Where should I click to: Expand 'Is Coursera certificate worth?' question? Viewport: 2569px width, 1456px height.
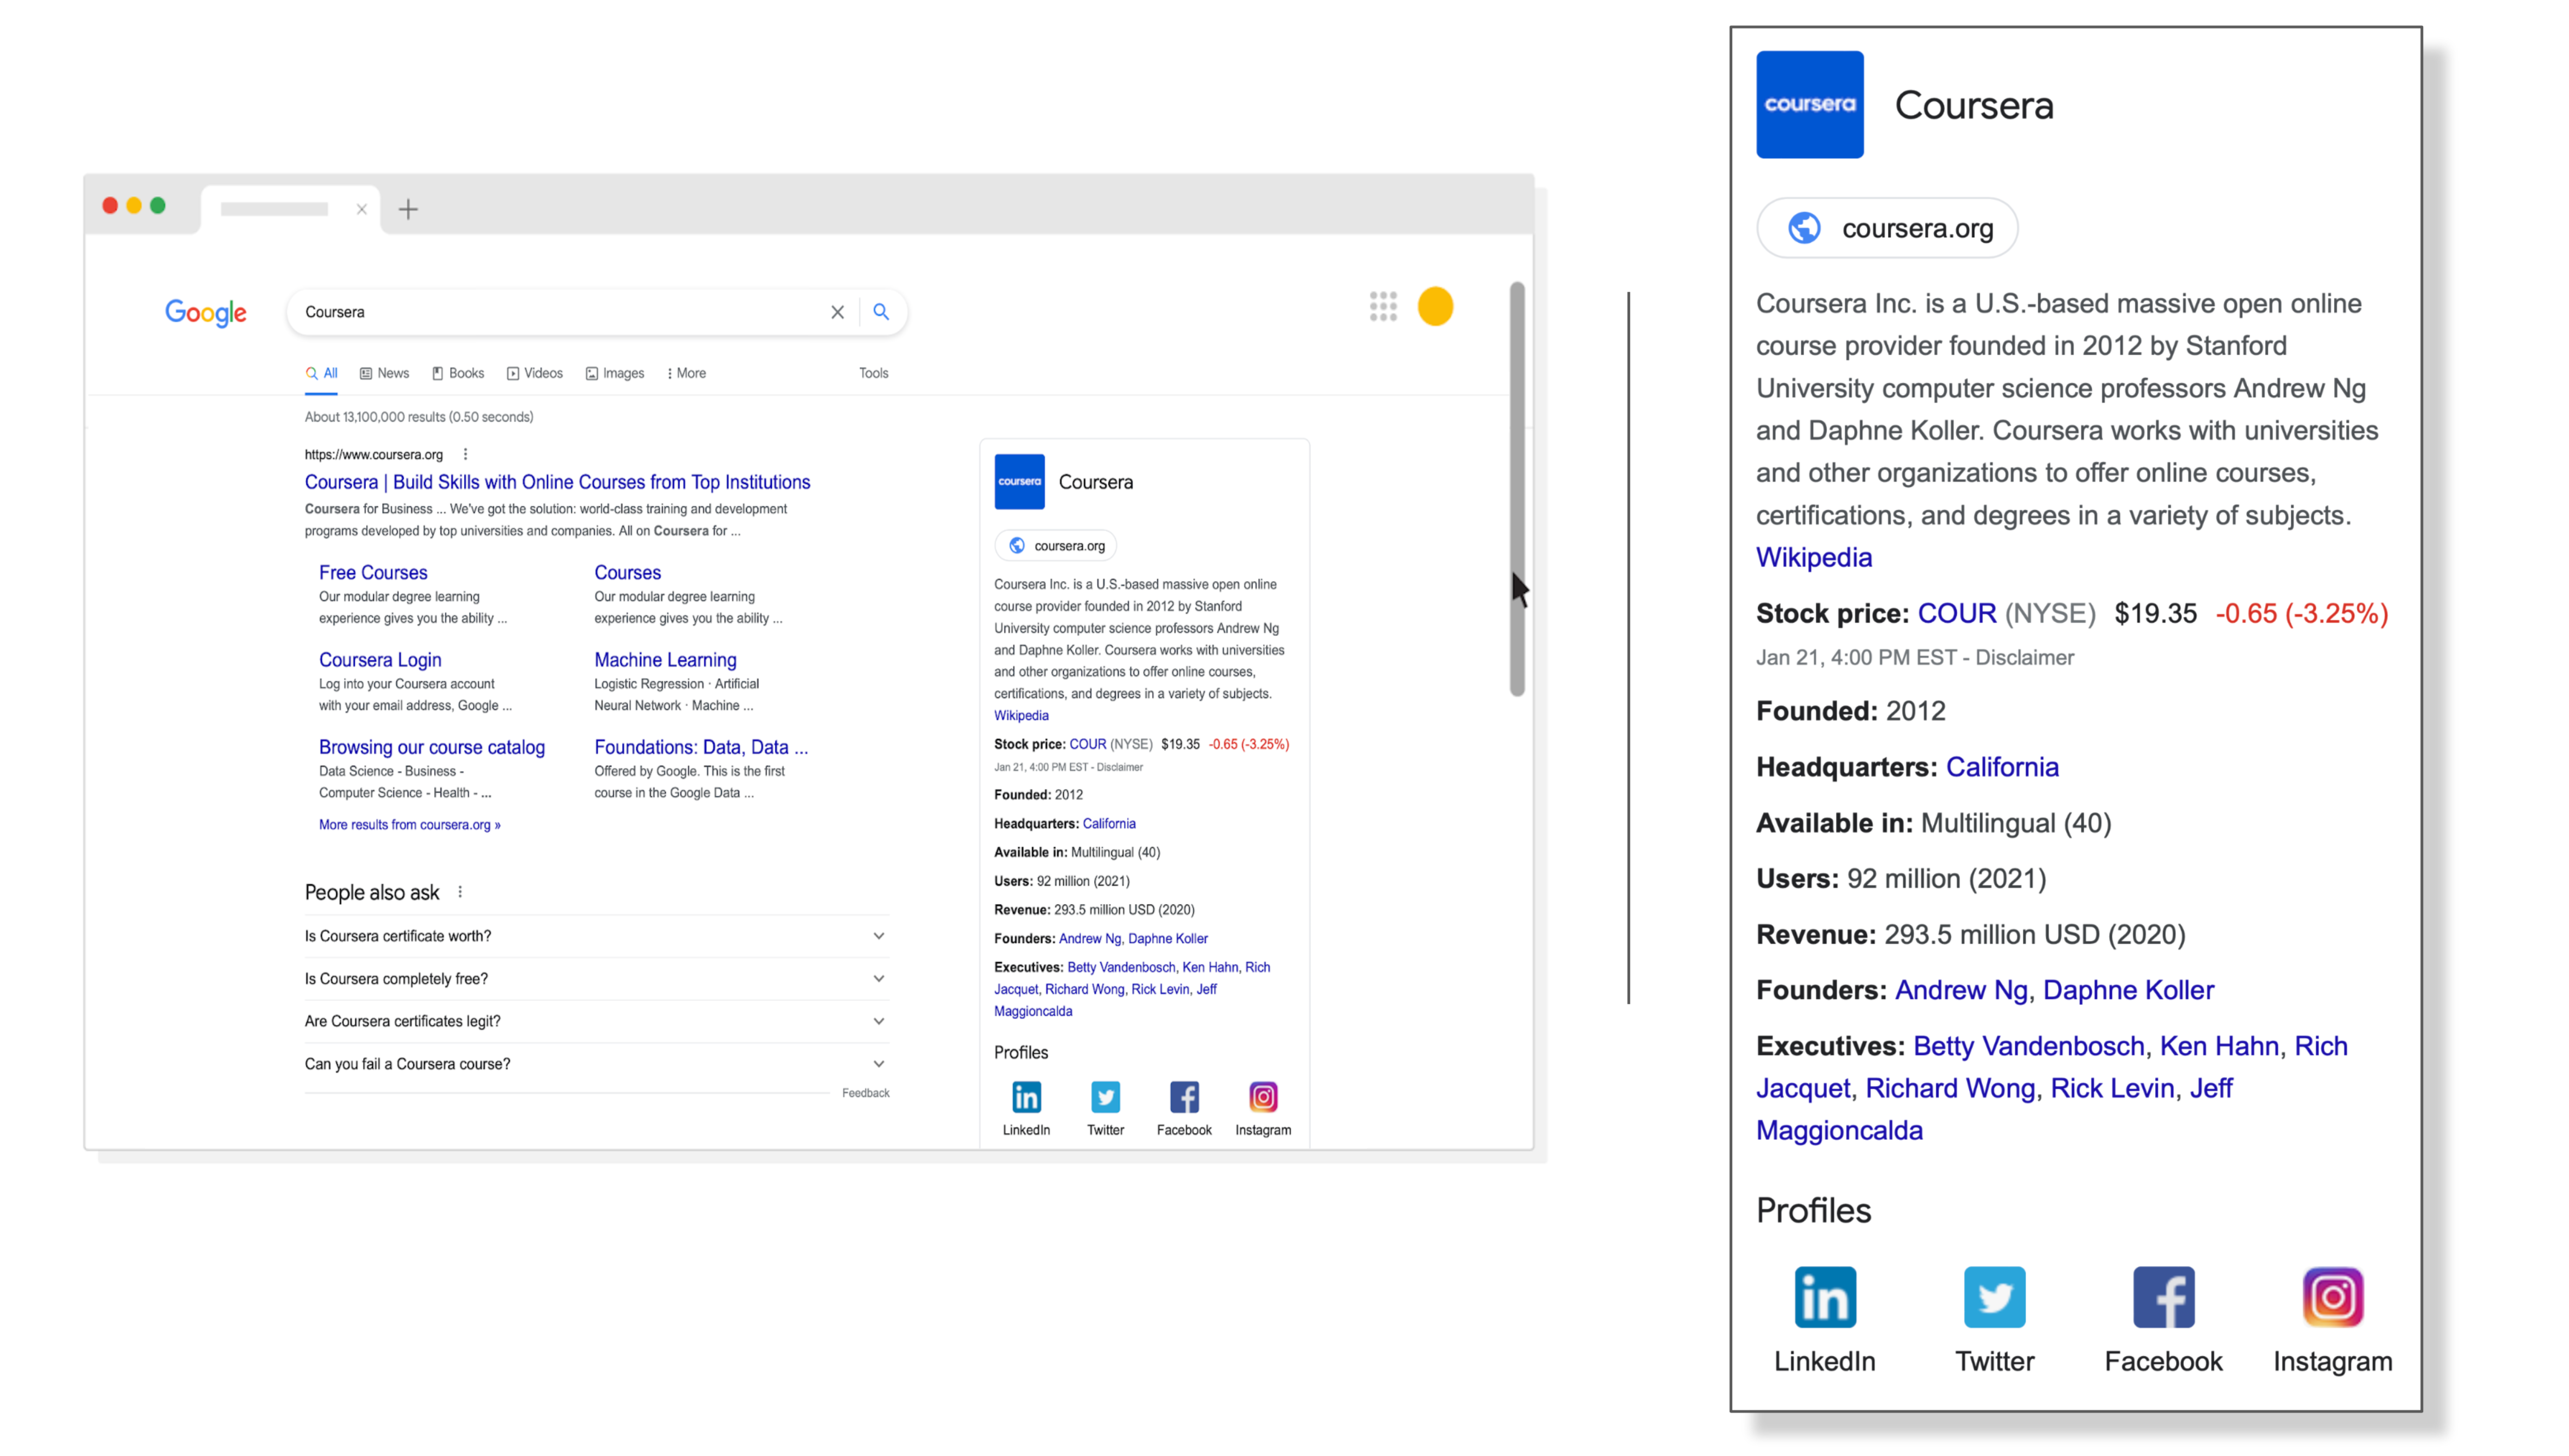tap(597, 936)
